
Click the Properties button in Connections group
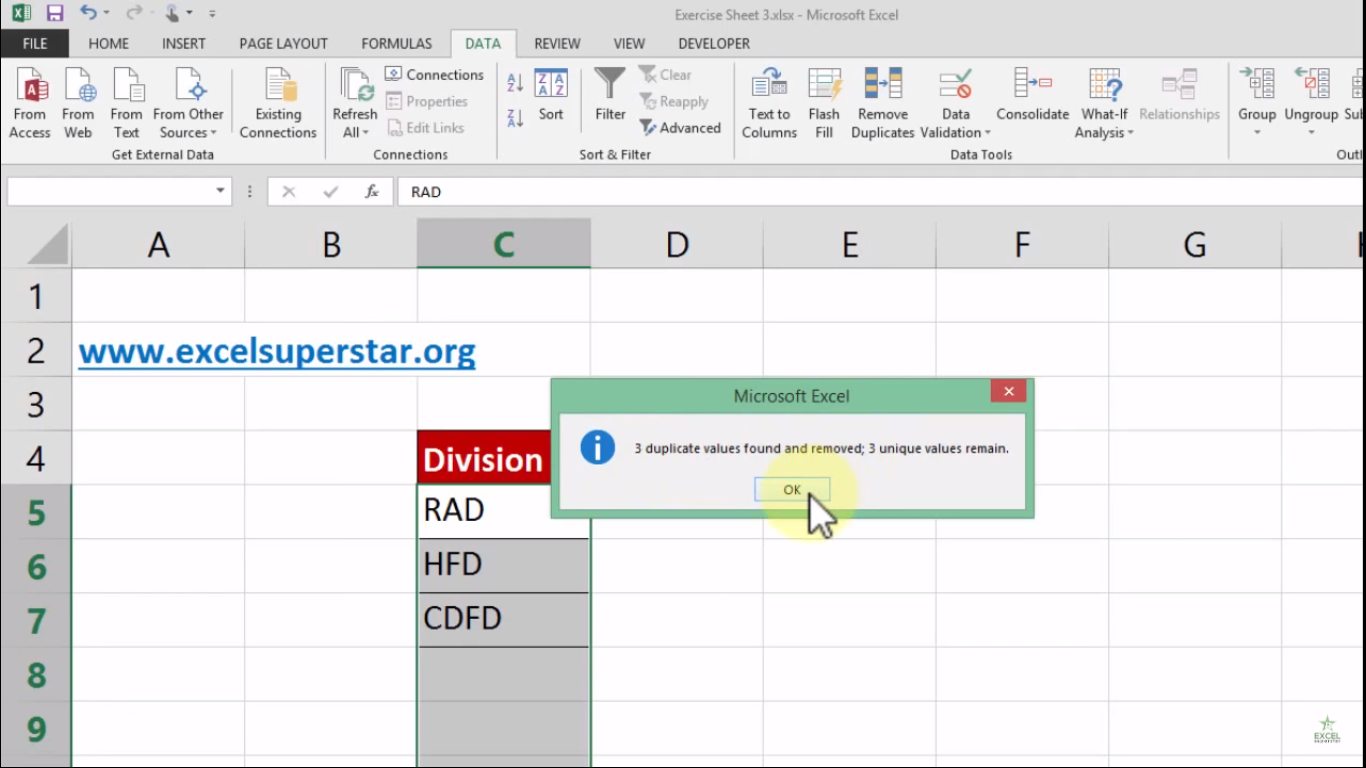(x=426, y=101)
